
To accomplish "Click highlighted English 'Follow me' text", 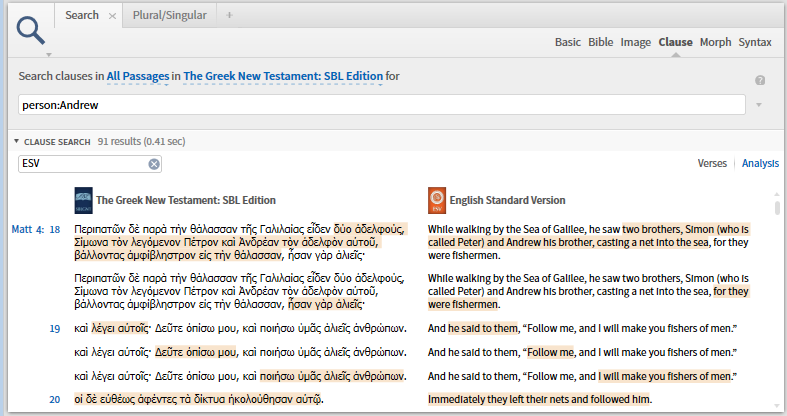I will click(x=550, y=352).
